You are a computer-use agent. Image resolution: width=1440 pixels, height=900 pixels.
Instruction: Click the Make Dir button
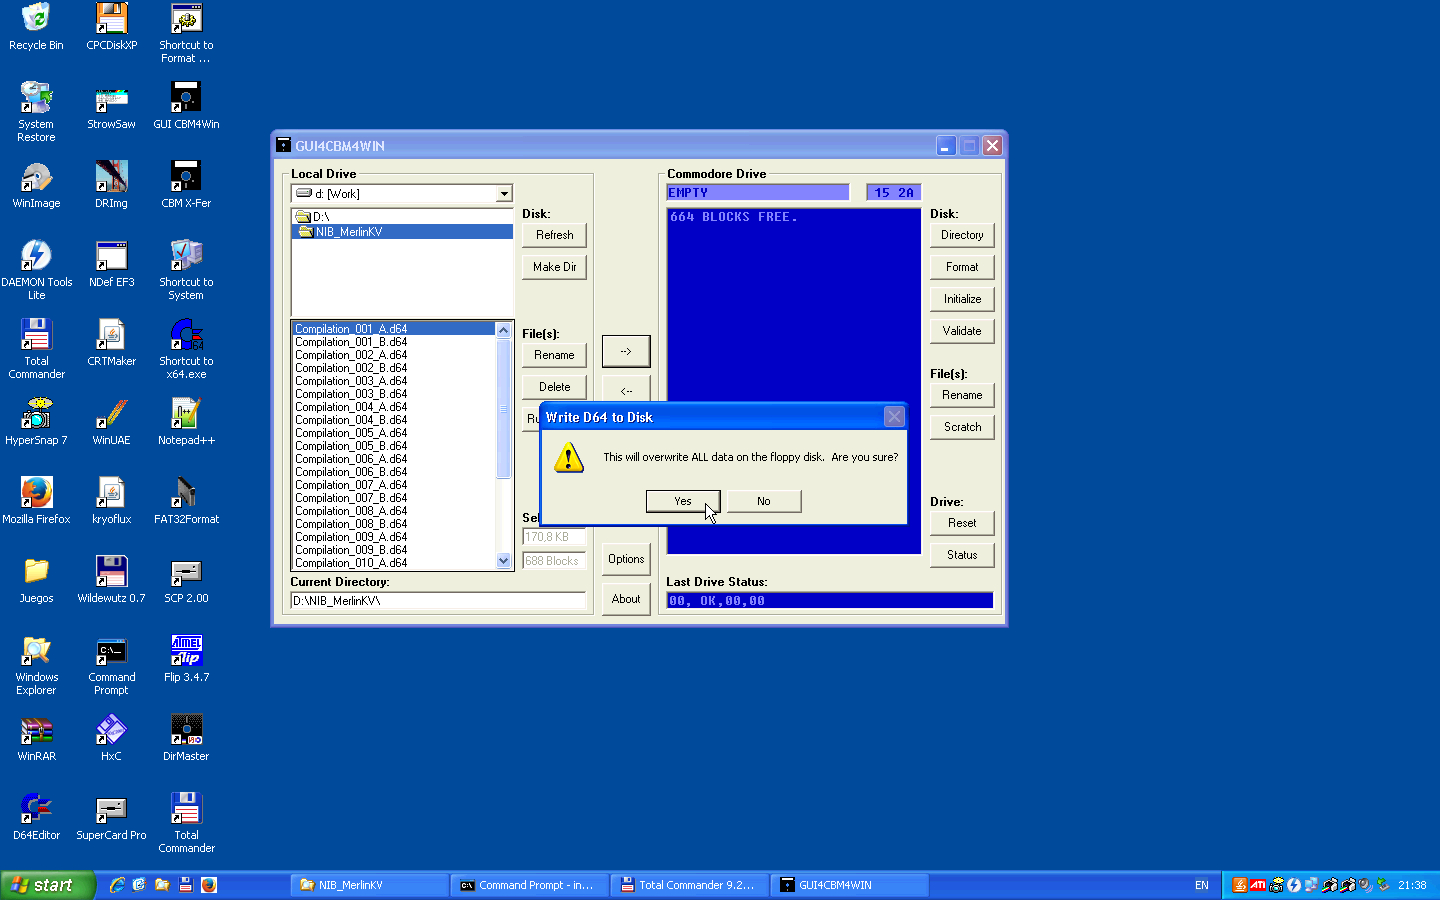point(555,267)
